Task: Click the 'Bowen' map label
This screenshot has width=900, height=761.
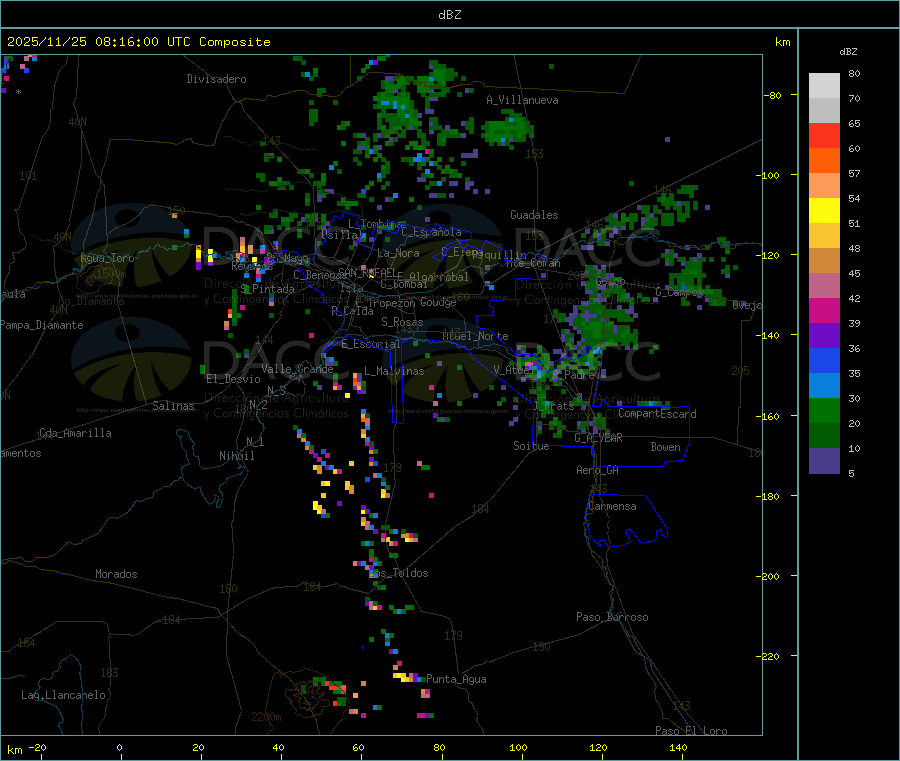Action: (x=666, y=447)
